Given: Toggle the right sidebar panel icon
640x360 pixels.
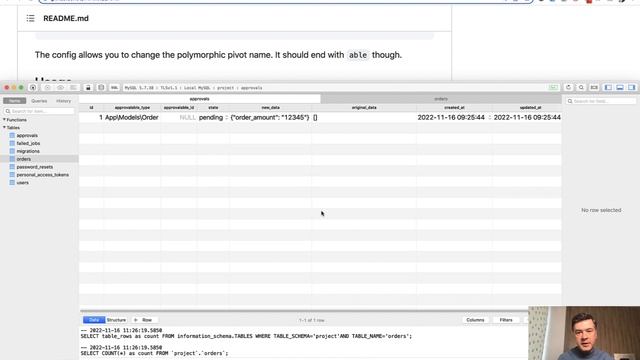Looking at the screenshot, I should click(x=631, y=88).
